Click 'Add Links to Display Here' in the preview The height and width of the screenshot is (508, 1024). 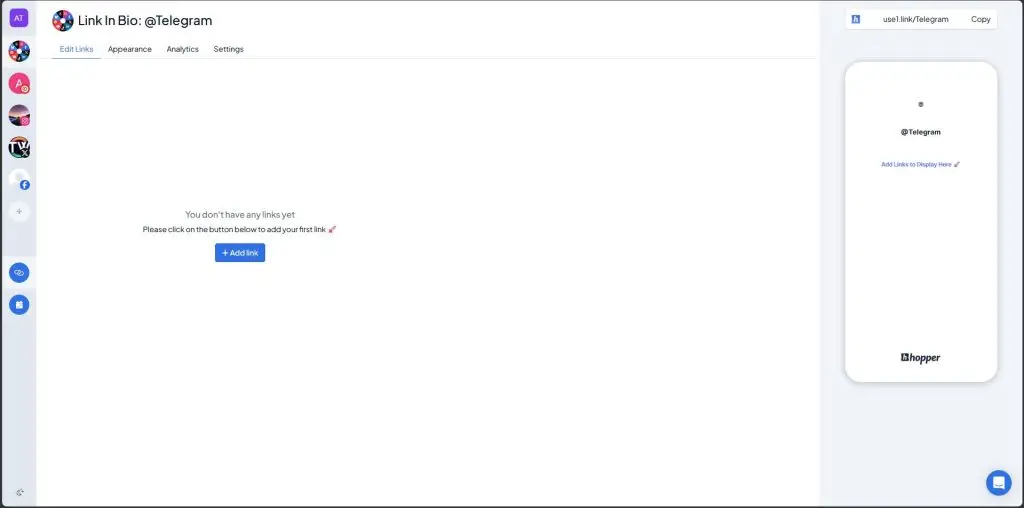point(921,165)
